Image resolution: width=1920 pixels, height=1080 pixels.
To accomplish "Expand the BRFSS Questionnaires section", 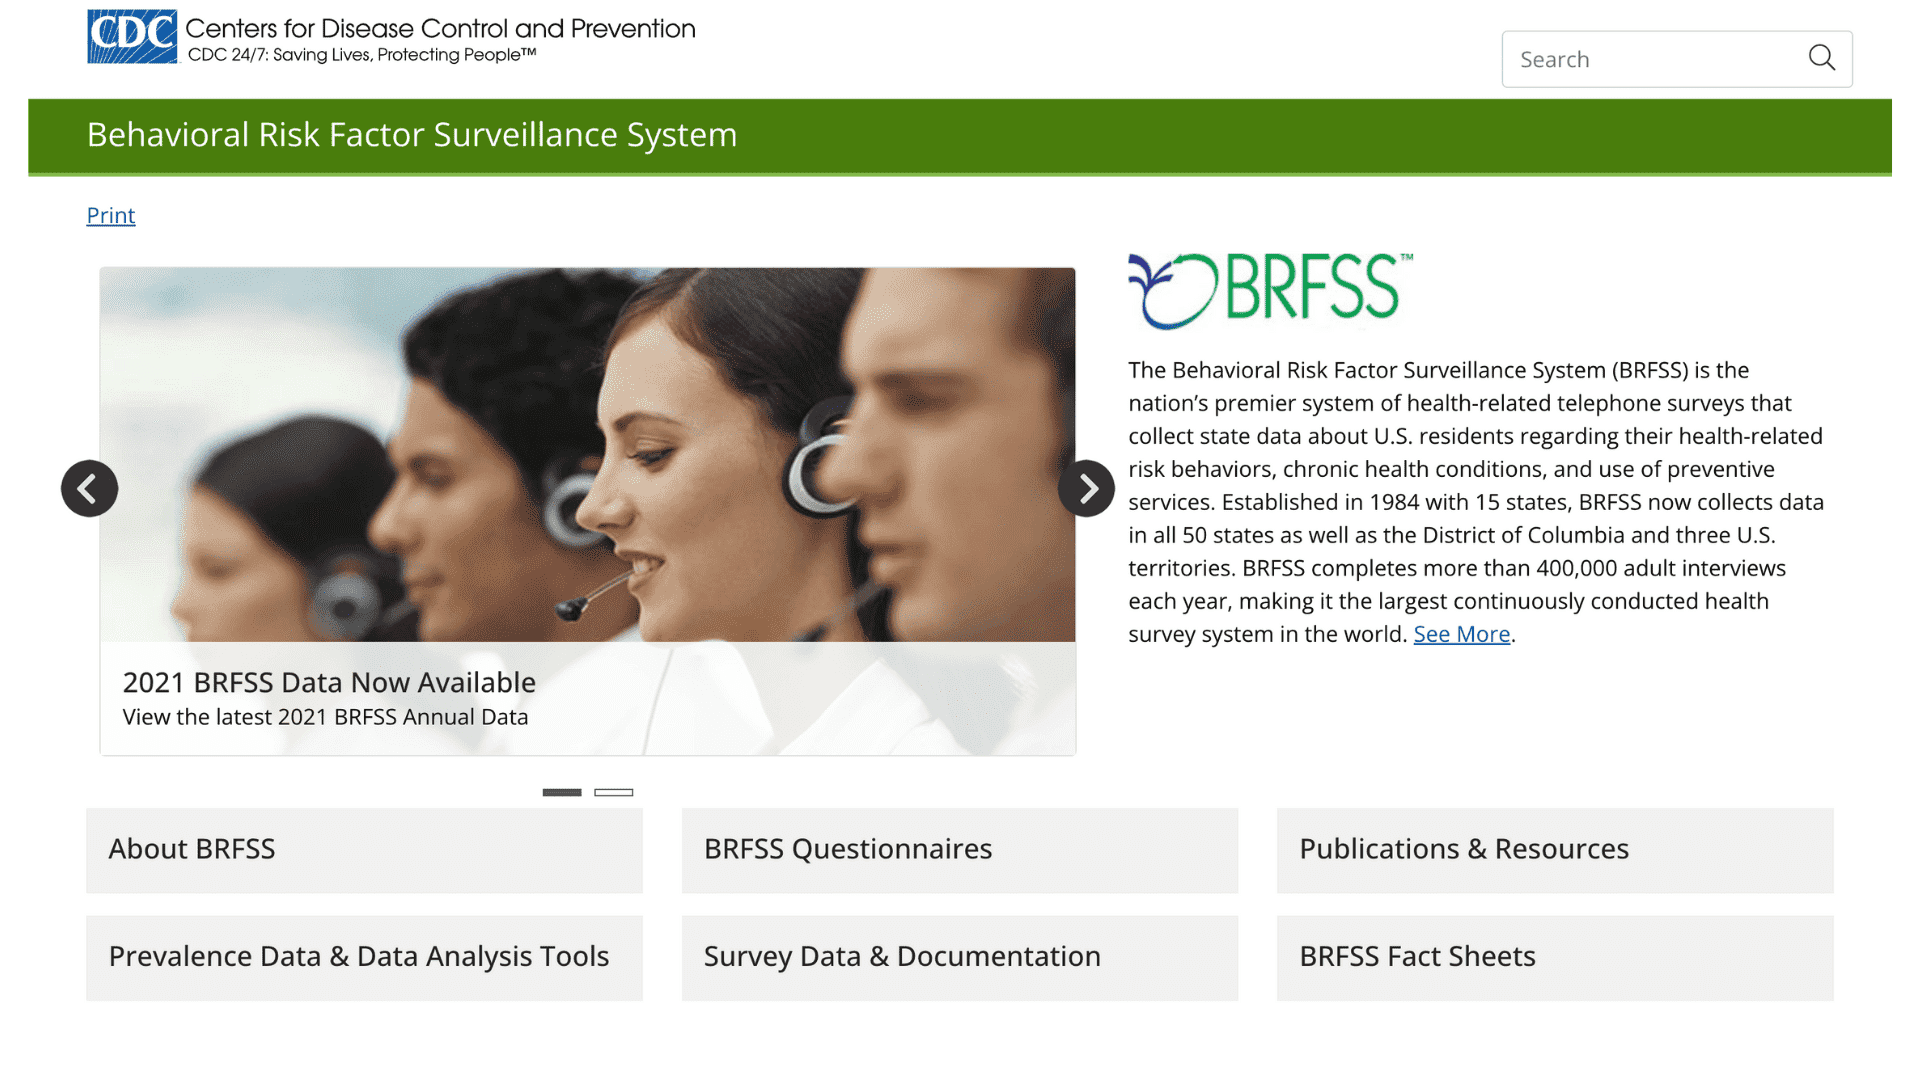I will point(959,848).
